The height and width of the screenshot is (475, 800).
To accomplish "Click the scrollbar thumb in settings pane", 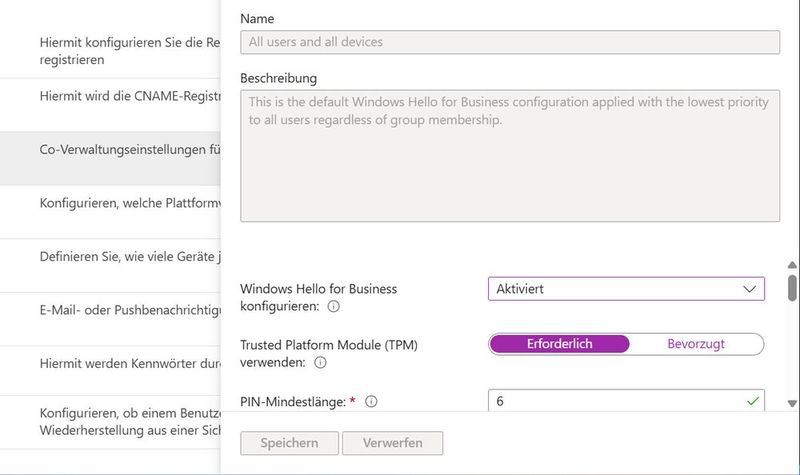I will 792,288.
